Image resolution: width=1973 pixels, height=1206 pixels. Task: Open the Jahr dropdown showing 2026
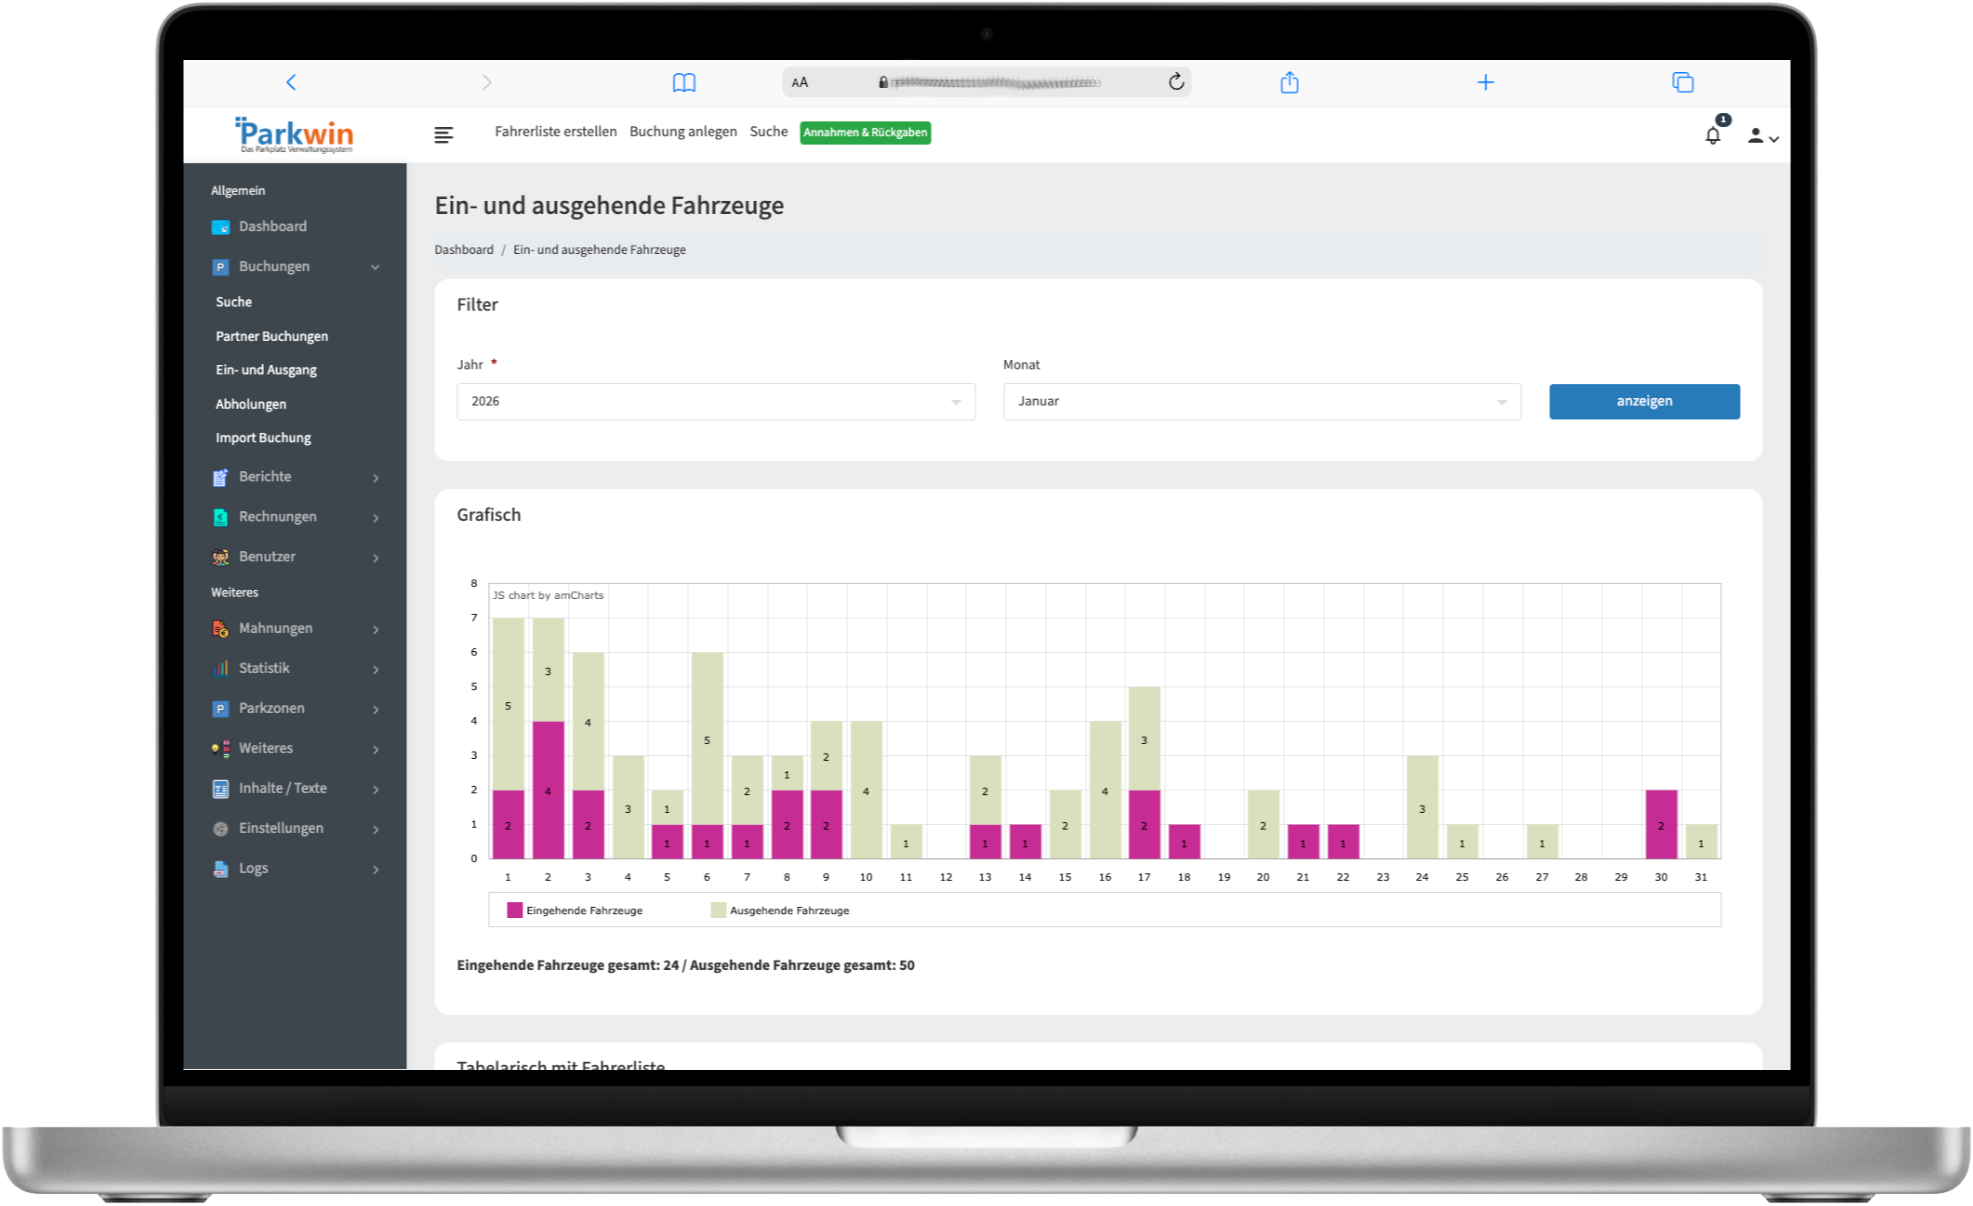[x=715, y=401]
